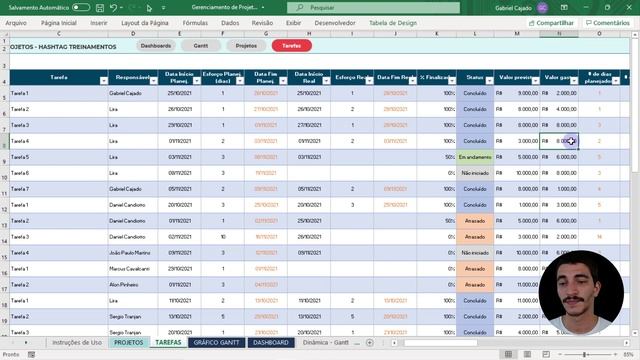The height and width of the screenshot is (360, 640).
Task: Click the Comentários button
Action: (608, 23)
